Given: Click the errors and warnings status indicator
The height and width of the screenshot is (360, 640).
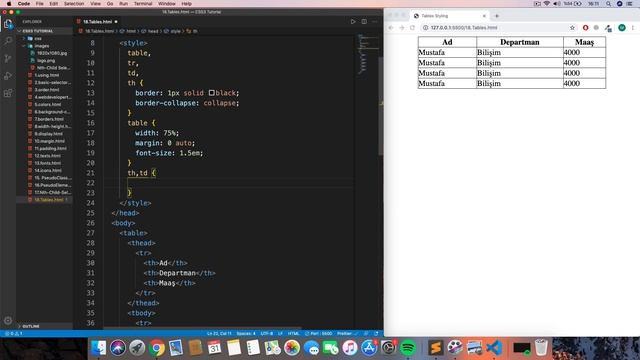Looking at the screenshot, I should 13,333.
